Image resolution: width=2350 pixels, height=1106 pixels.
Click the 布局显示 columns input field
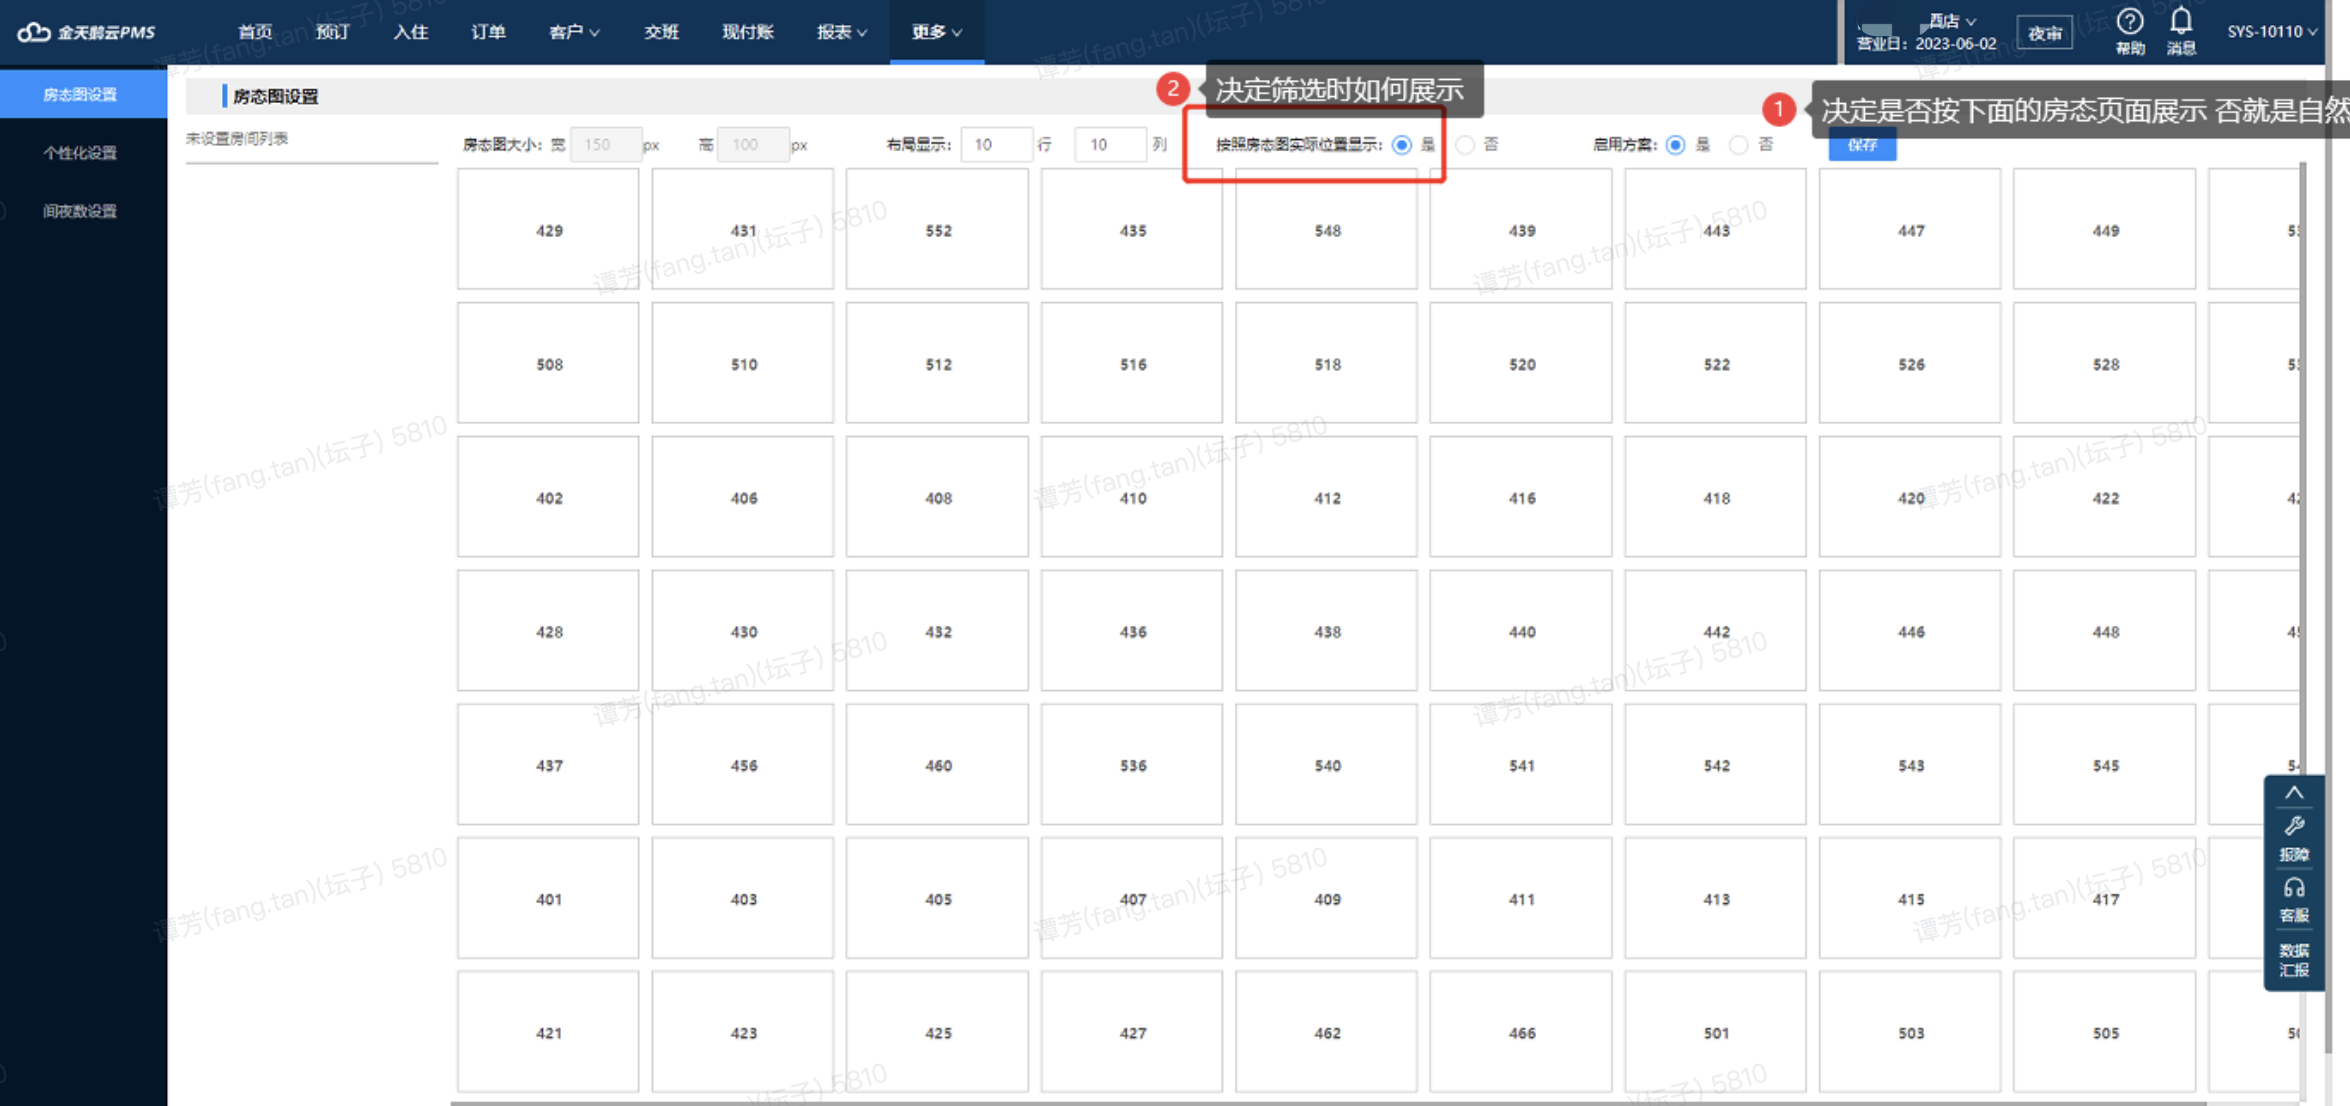tap(1110, 145)
